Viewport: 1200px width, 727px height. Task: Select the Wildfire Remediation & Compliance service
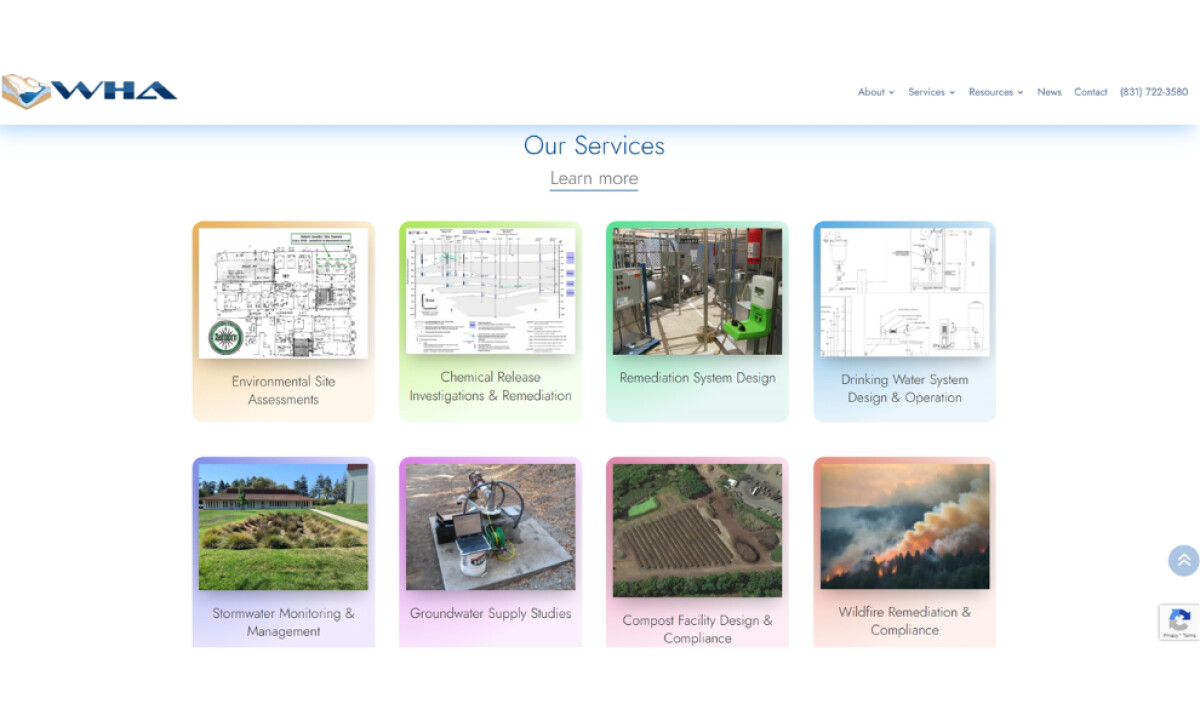point(903,550)
